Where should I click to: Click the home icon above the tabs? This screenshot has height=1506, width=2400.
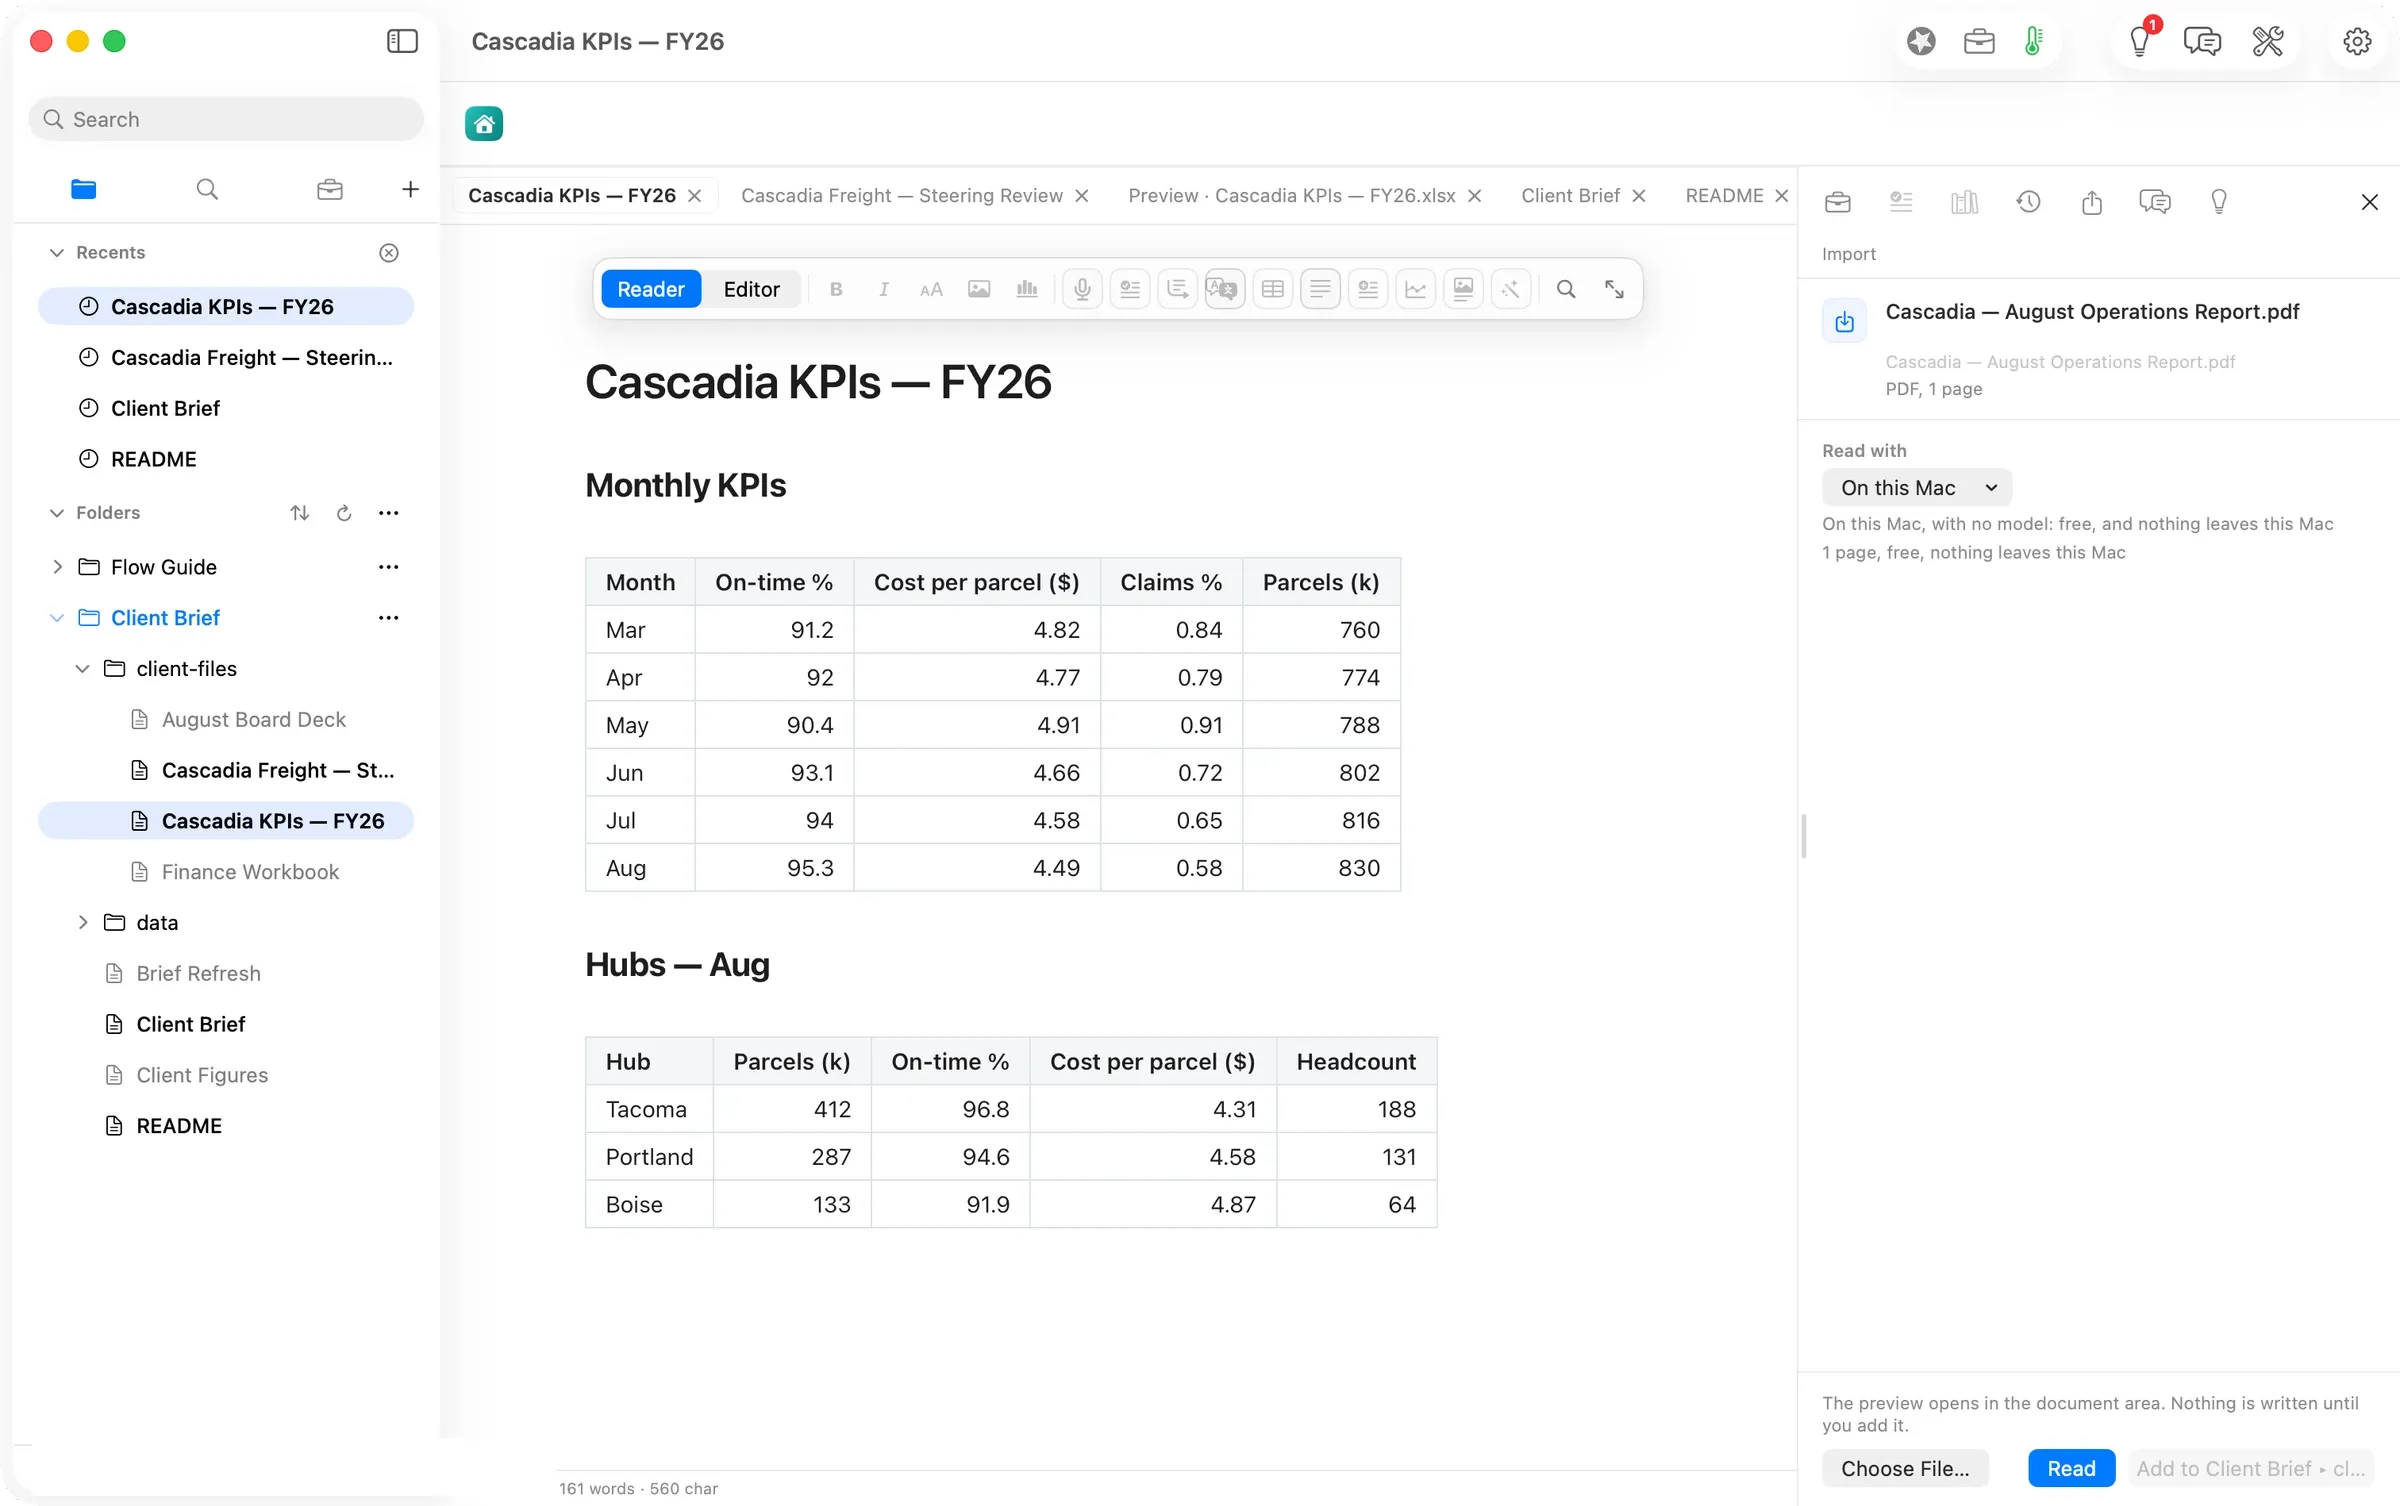pos(484,124)
